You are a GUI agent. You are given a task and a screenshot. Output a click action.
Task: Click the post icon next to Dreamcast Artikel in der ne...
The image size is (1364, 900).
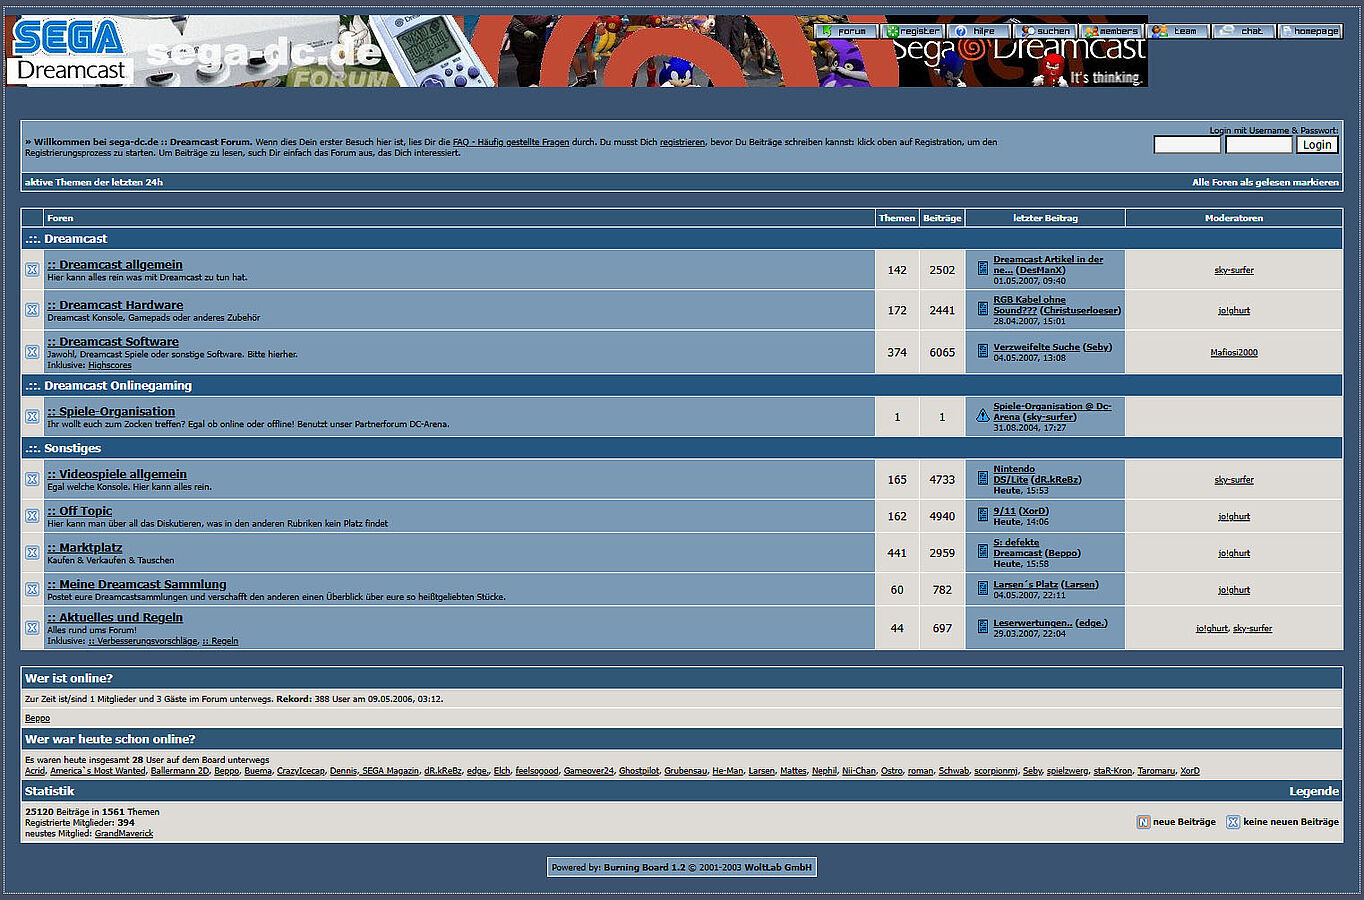coord(982,268)
